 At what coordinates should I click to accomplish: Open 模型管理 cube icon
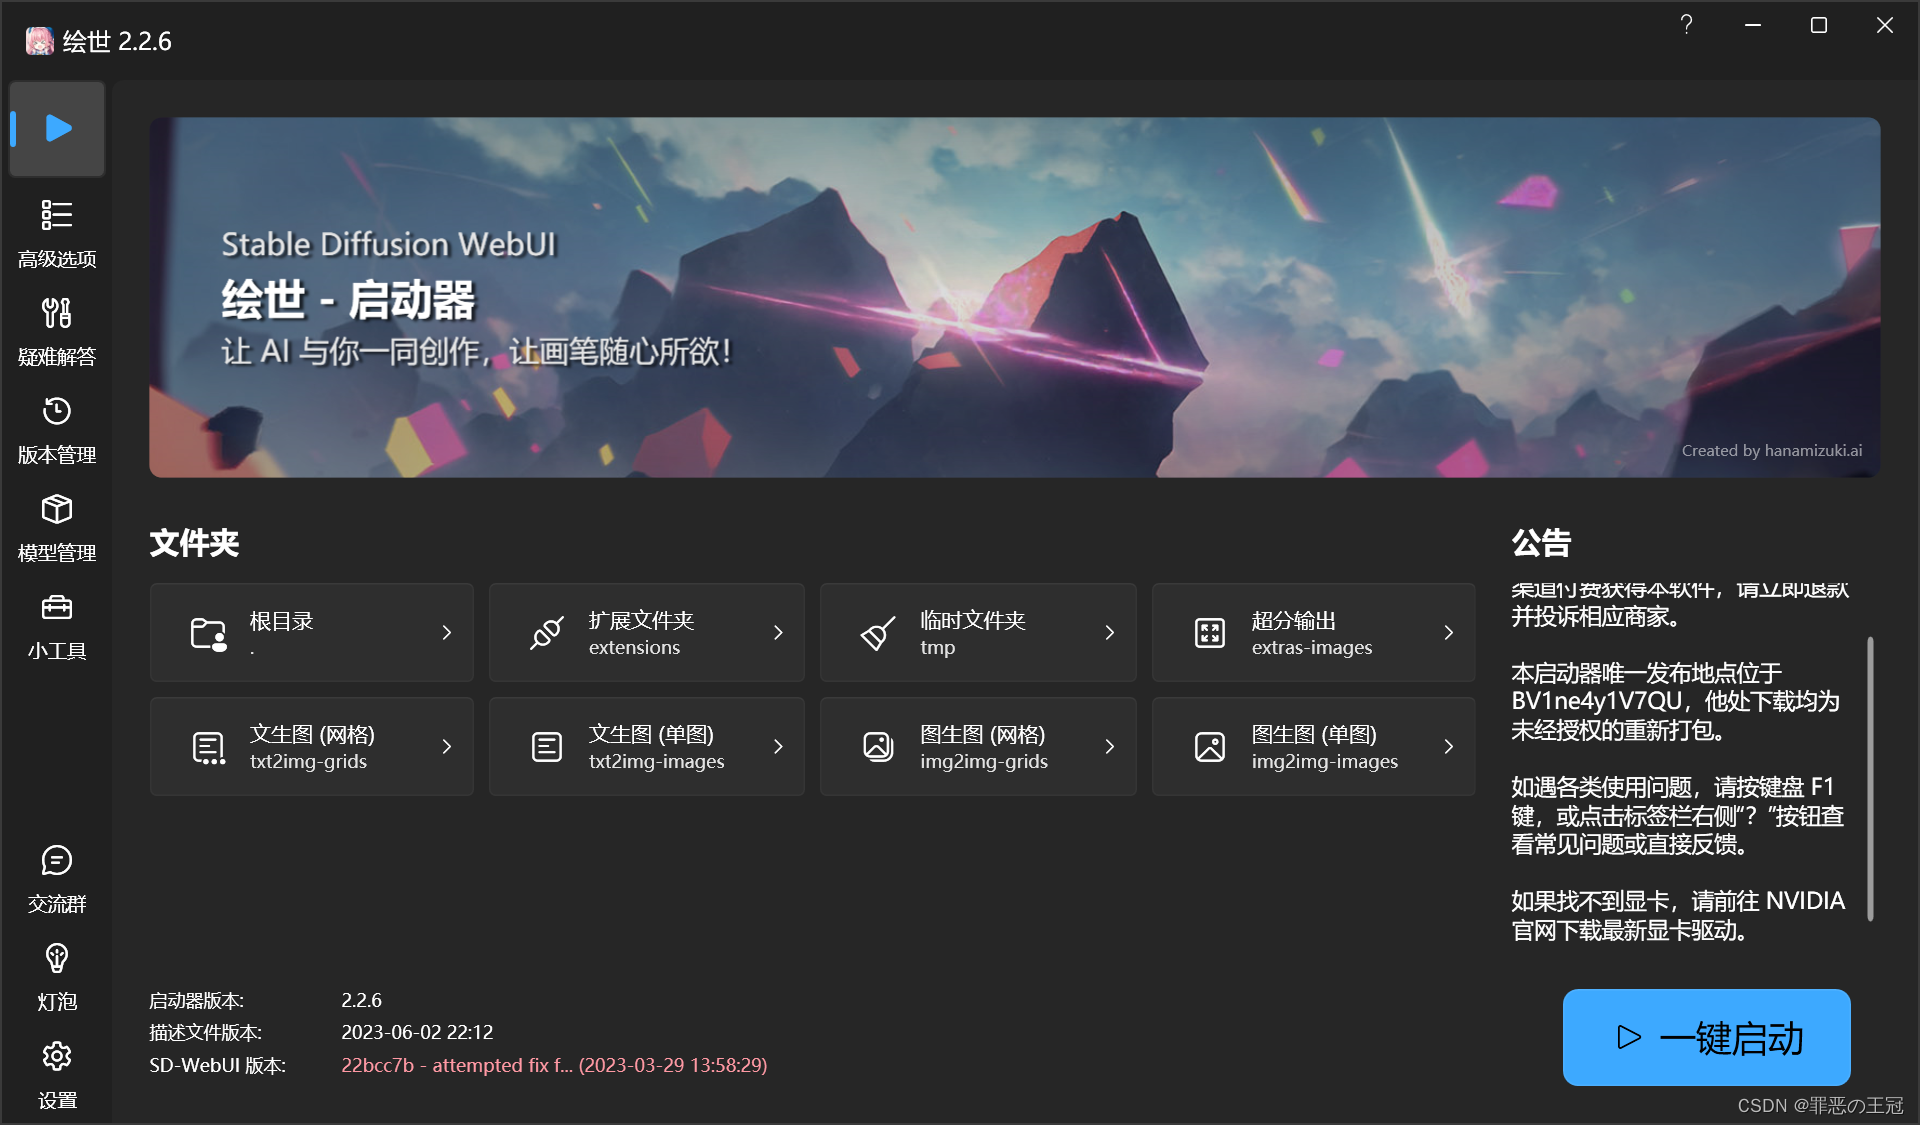(x=57, y=509)
